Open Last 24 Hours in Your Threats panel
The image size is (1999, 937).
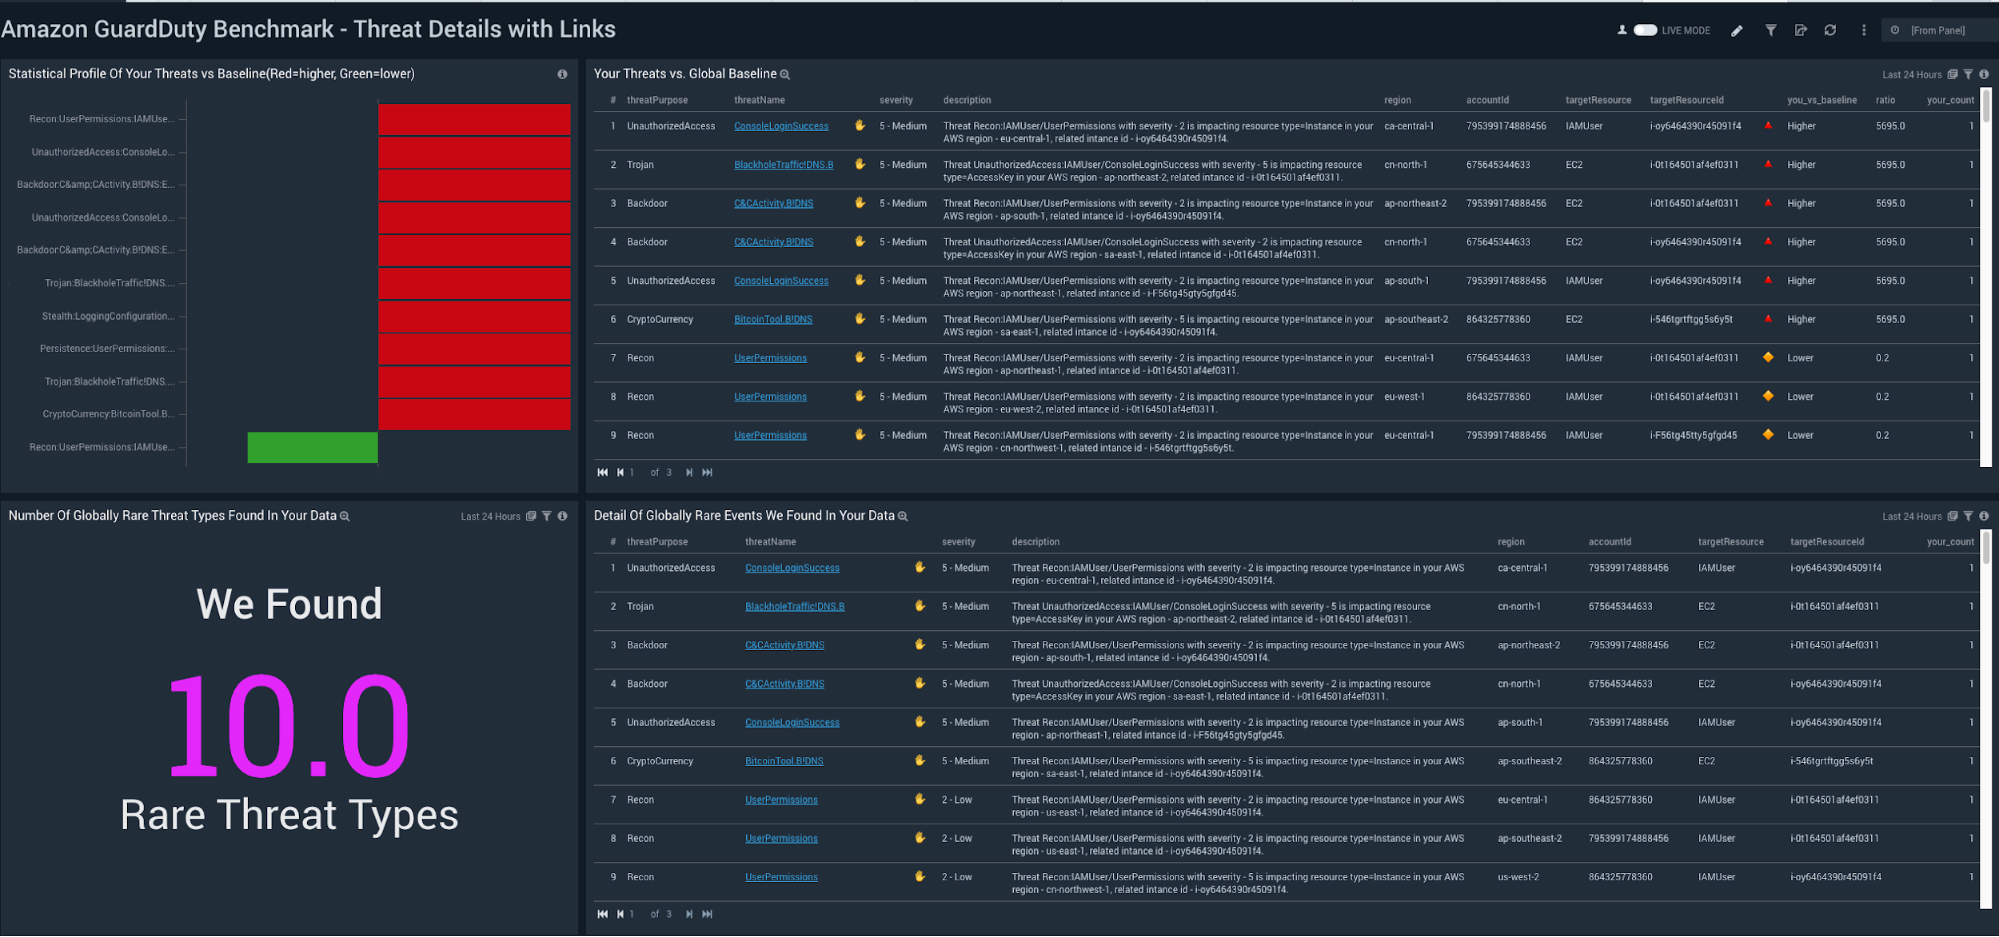point(1911,74)
